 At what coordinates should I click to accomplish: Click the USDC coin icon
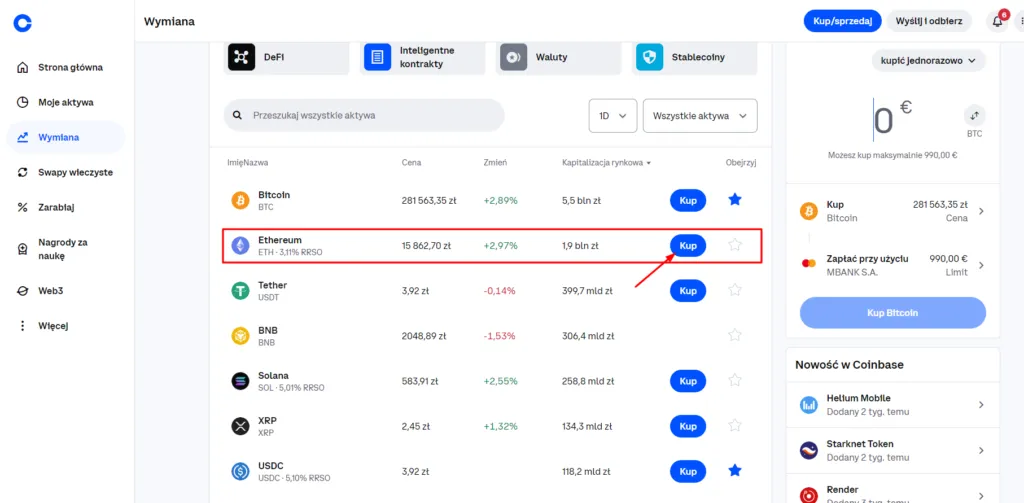pos(240,471)
